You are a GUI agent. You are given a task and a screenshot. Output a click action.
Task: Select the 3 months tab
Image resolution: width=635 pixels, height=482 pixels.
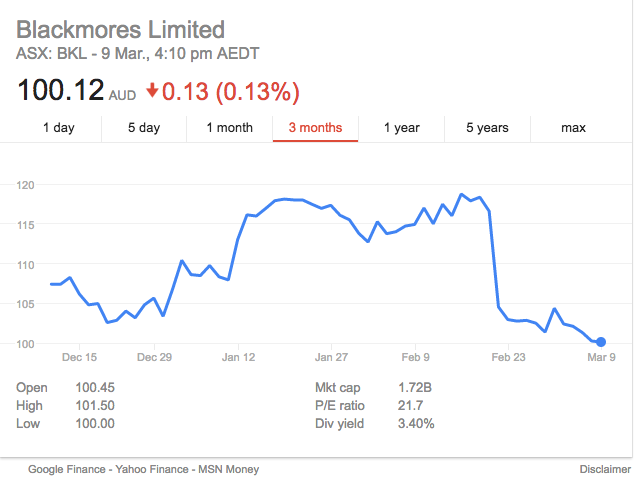(x=315, y=128)
